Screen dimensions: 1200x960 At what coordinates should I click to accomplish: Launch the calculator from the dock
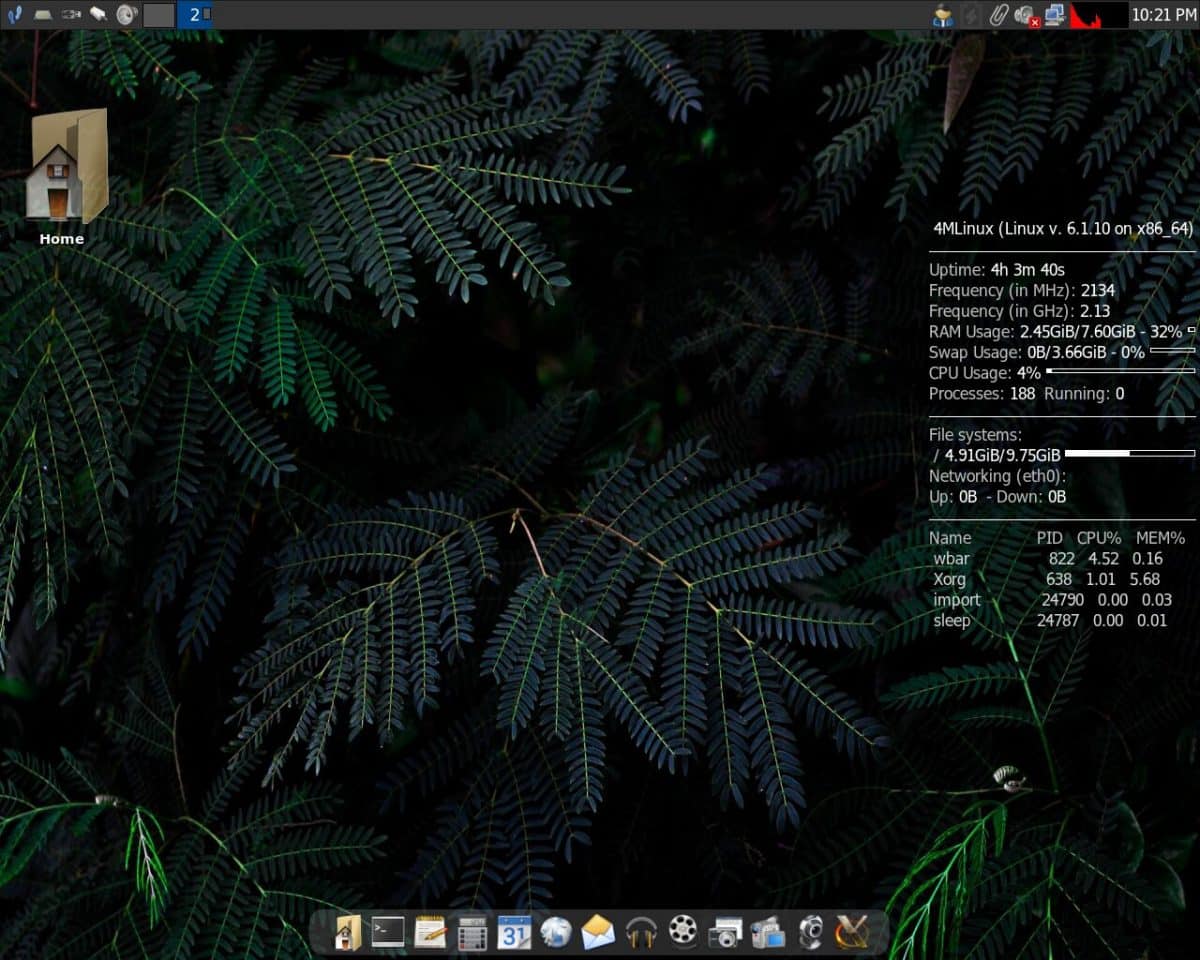474,933
